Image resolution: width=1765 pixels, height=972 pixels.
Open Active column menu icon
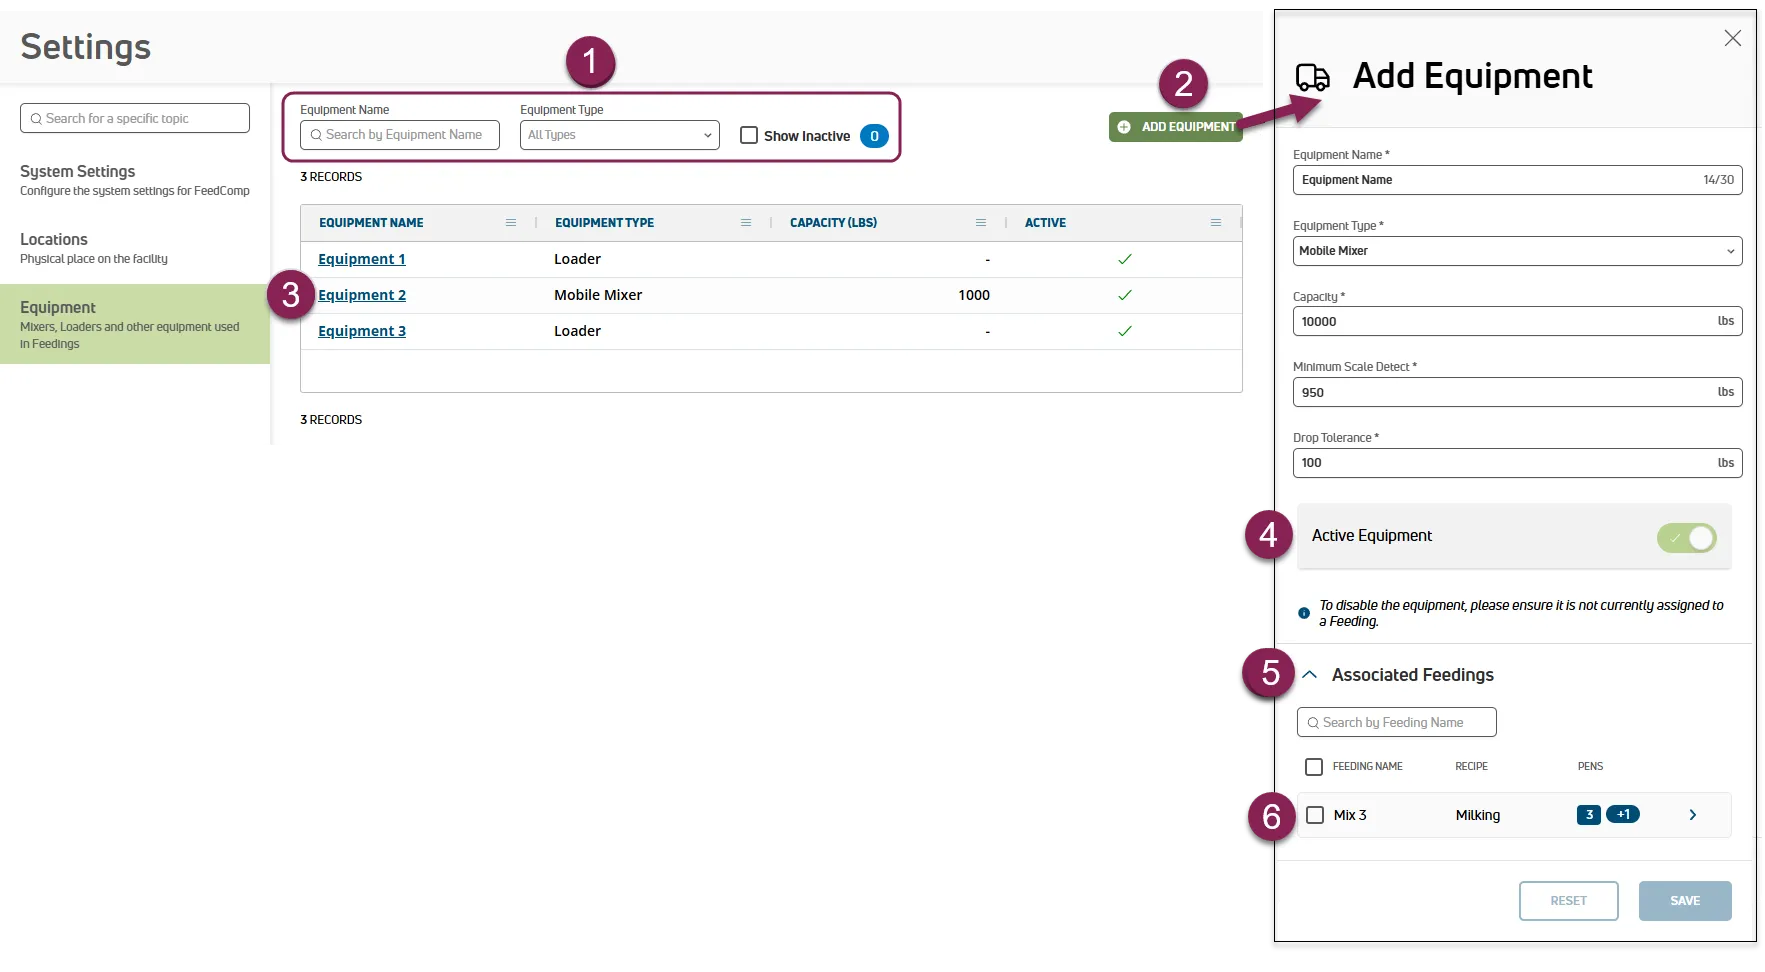(1216, 223)
